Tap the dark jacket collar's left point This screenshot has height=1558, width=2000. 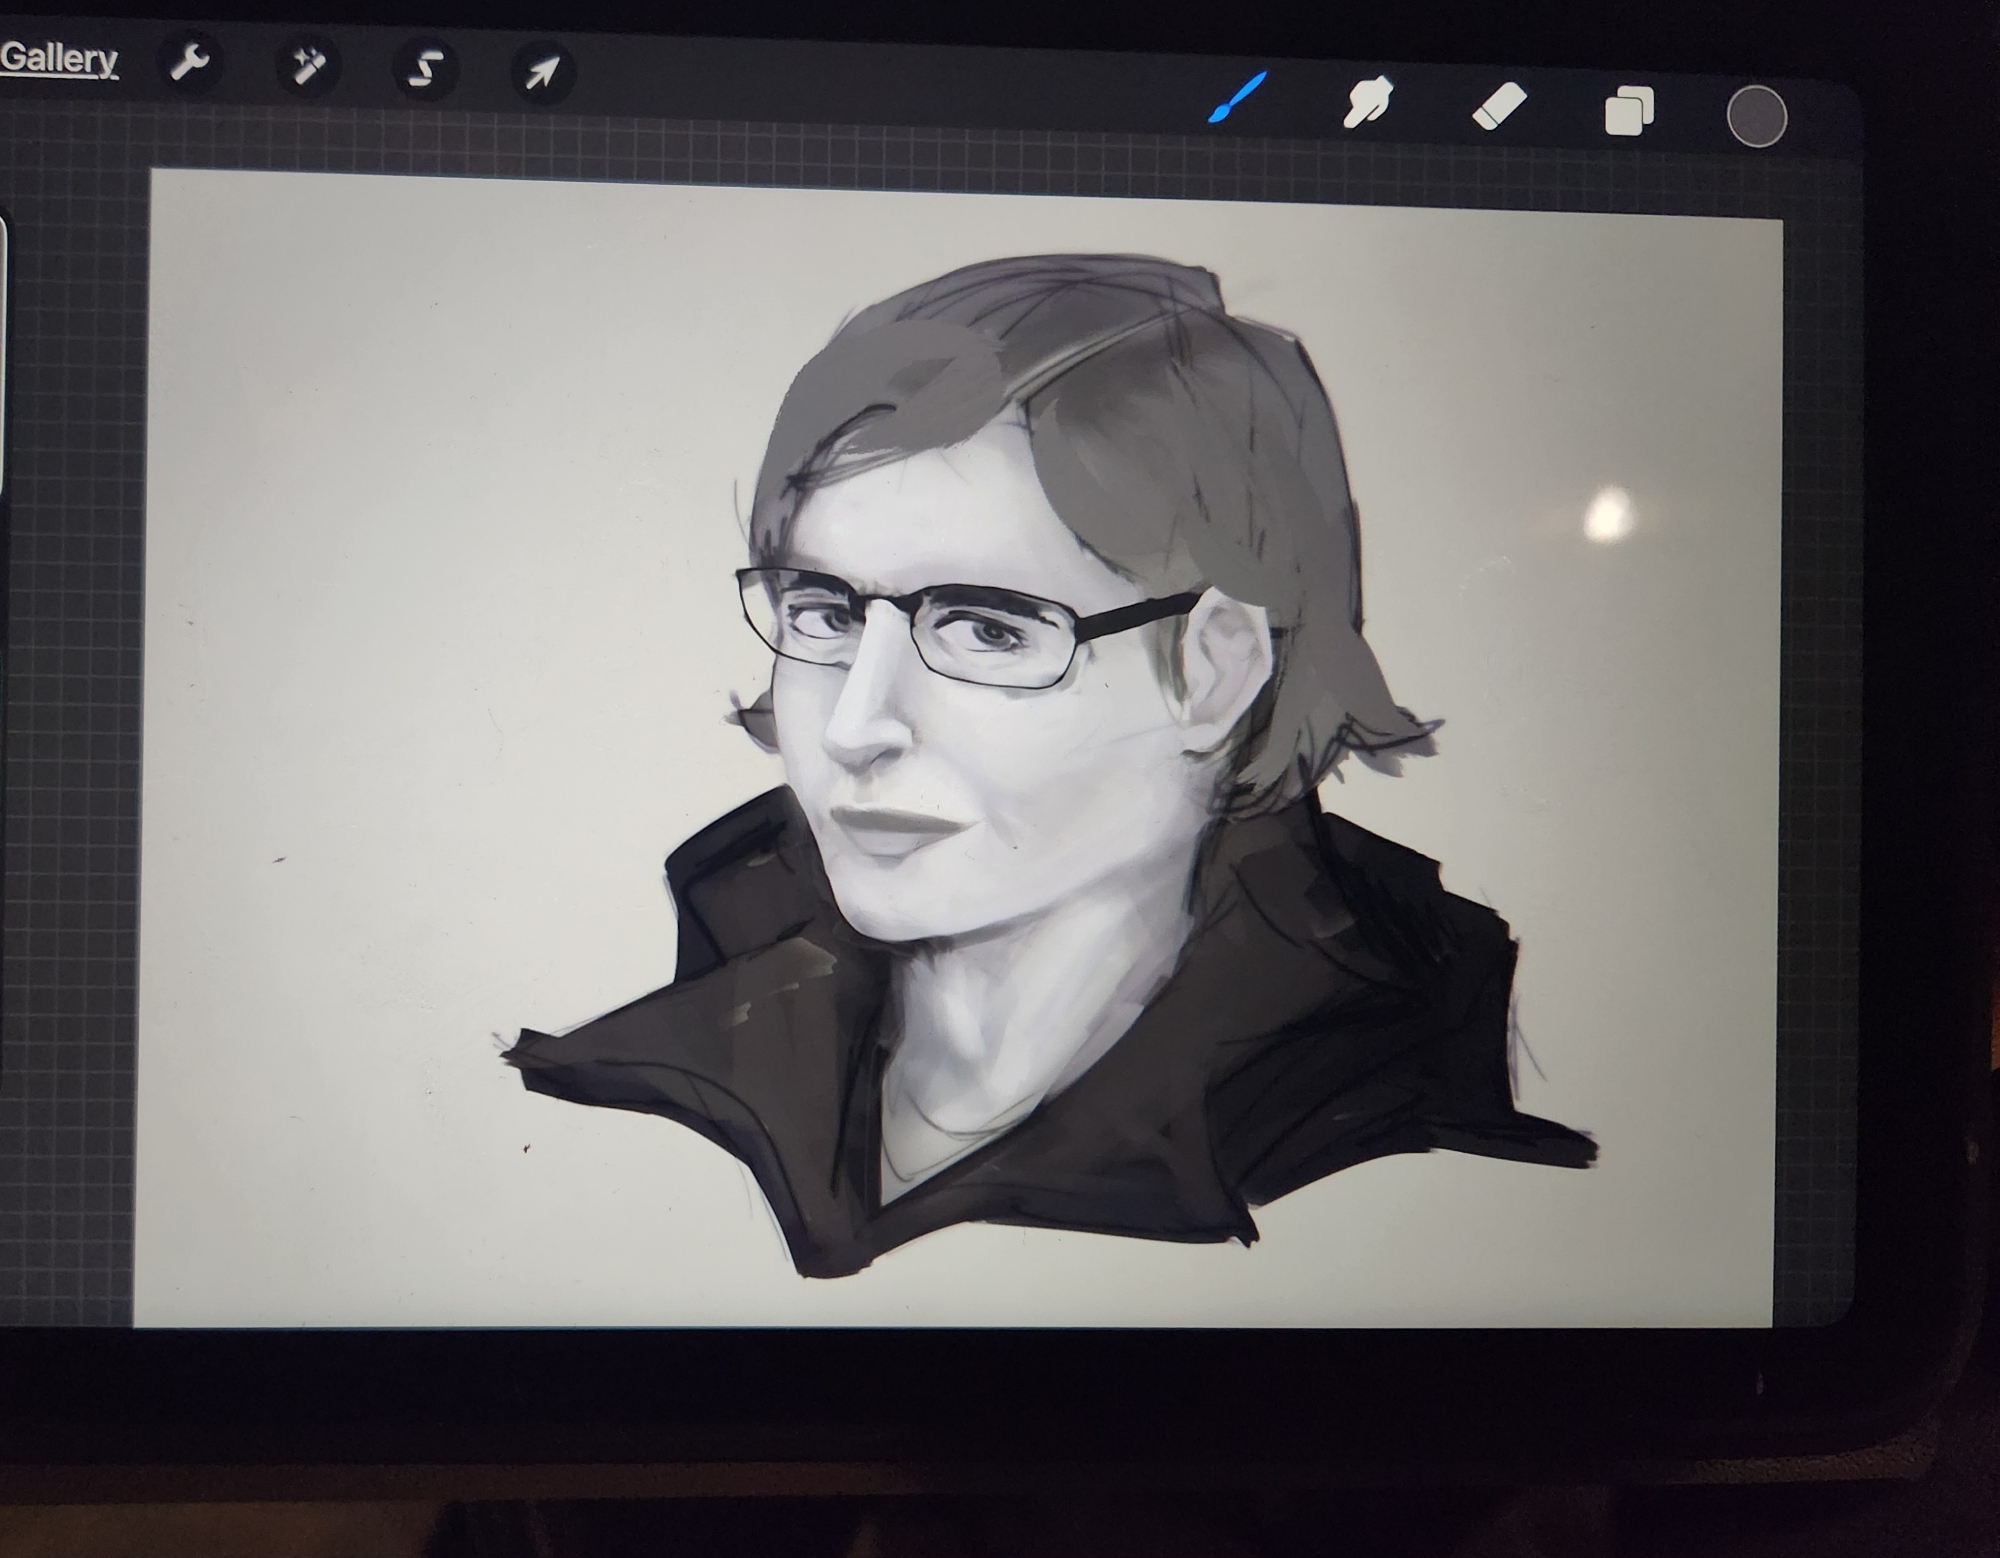[x=530, y=1055]
